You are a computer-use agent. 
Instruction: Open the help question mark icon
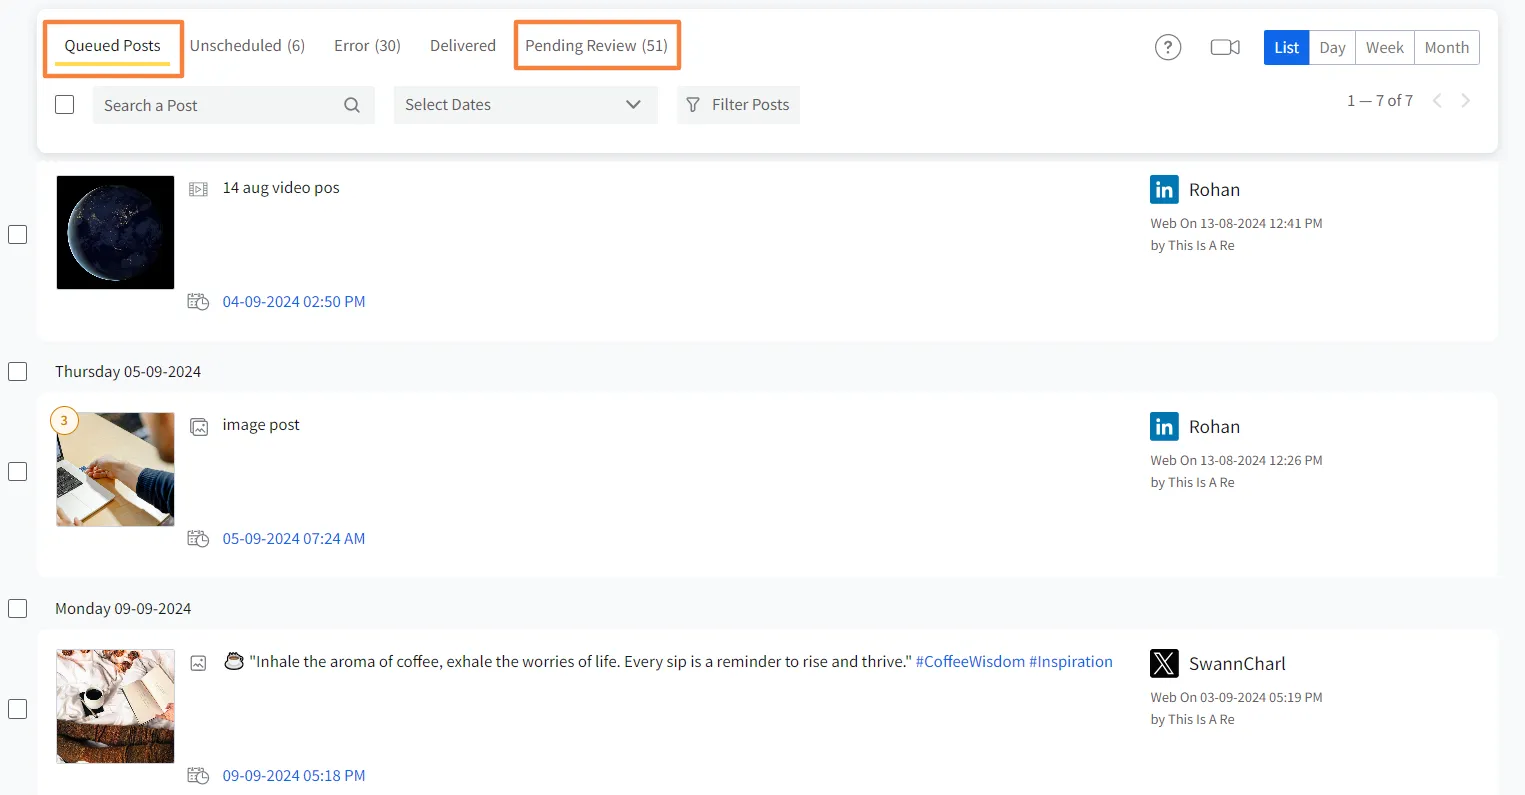coord(1167,47)
